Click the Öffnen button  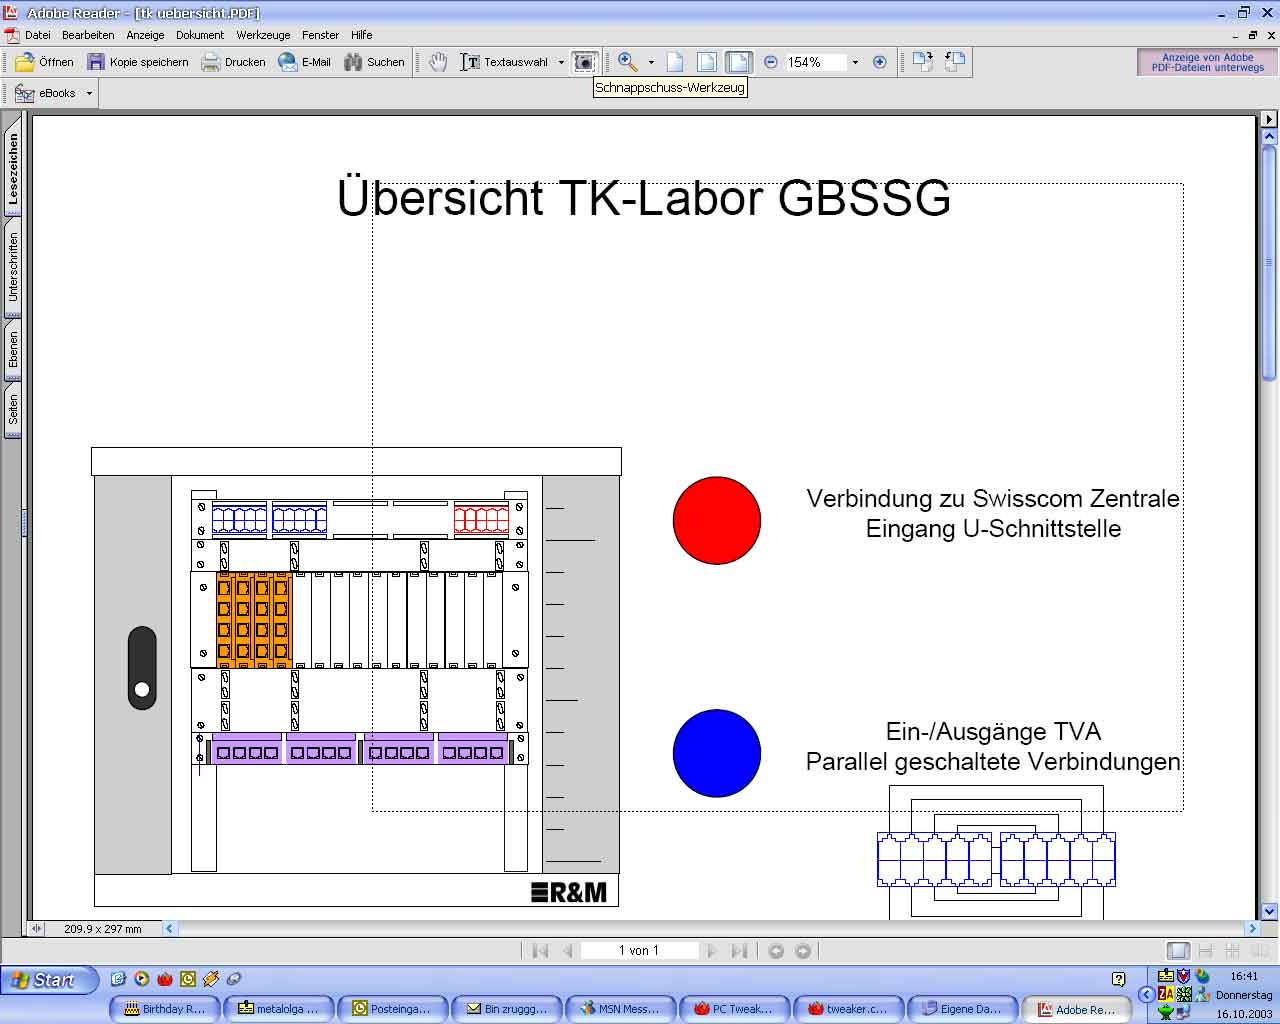(45, 62)
